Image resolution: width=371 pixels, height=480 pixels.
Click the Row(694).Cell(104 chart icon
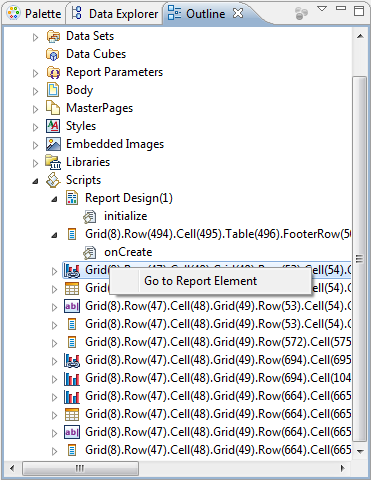[x=72, y=379]
